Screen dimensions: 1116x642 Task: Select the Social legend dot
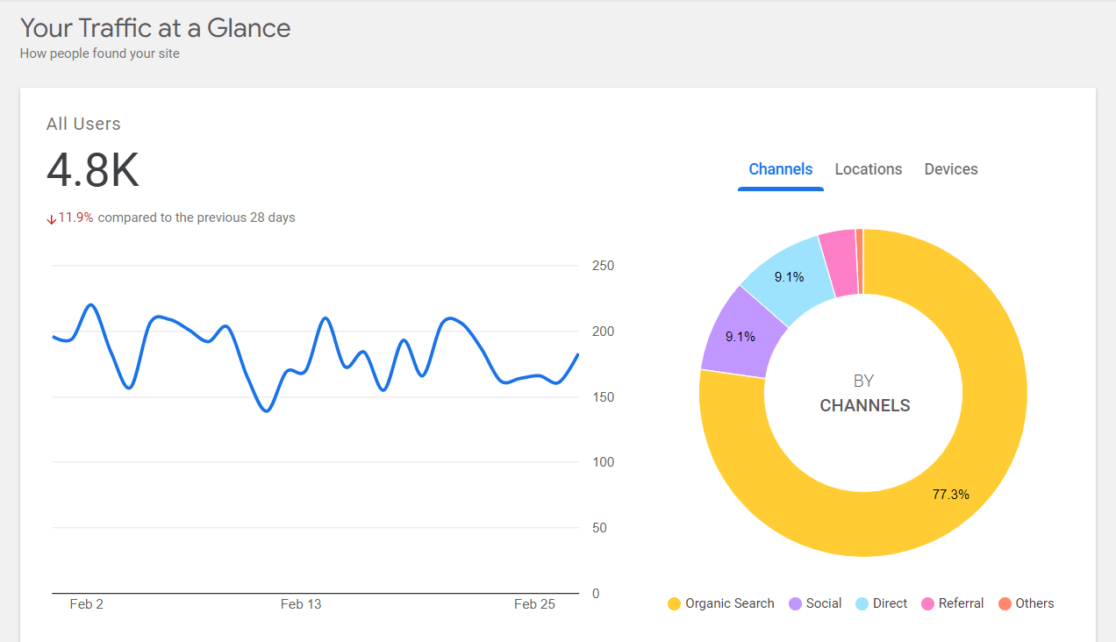[795, 604]
